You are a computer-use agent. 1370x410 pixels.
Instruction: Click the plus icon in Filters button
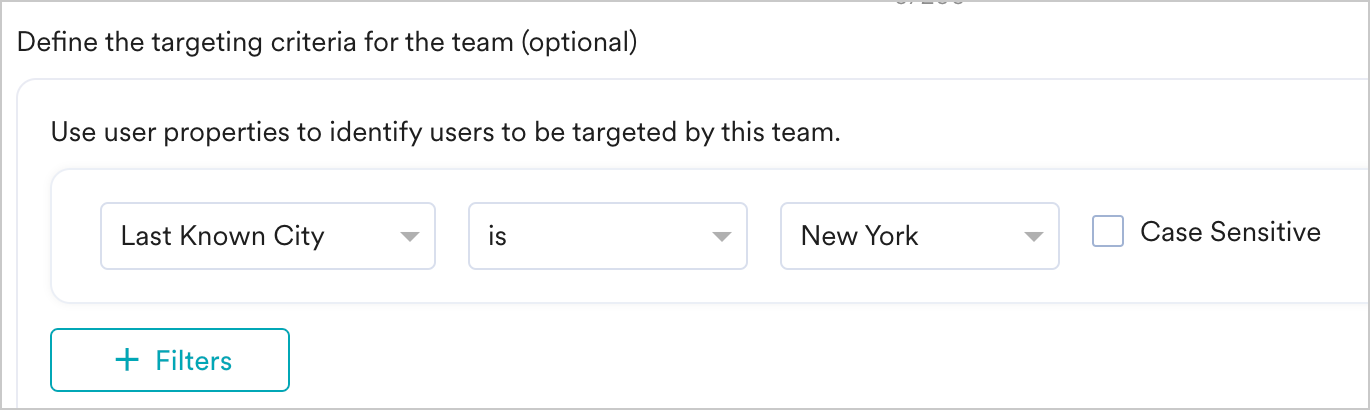(127, 360)
